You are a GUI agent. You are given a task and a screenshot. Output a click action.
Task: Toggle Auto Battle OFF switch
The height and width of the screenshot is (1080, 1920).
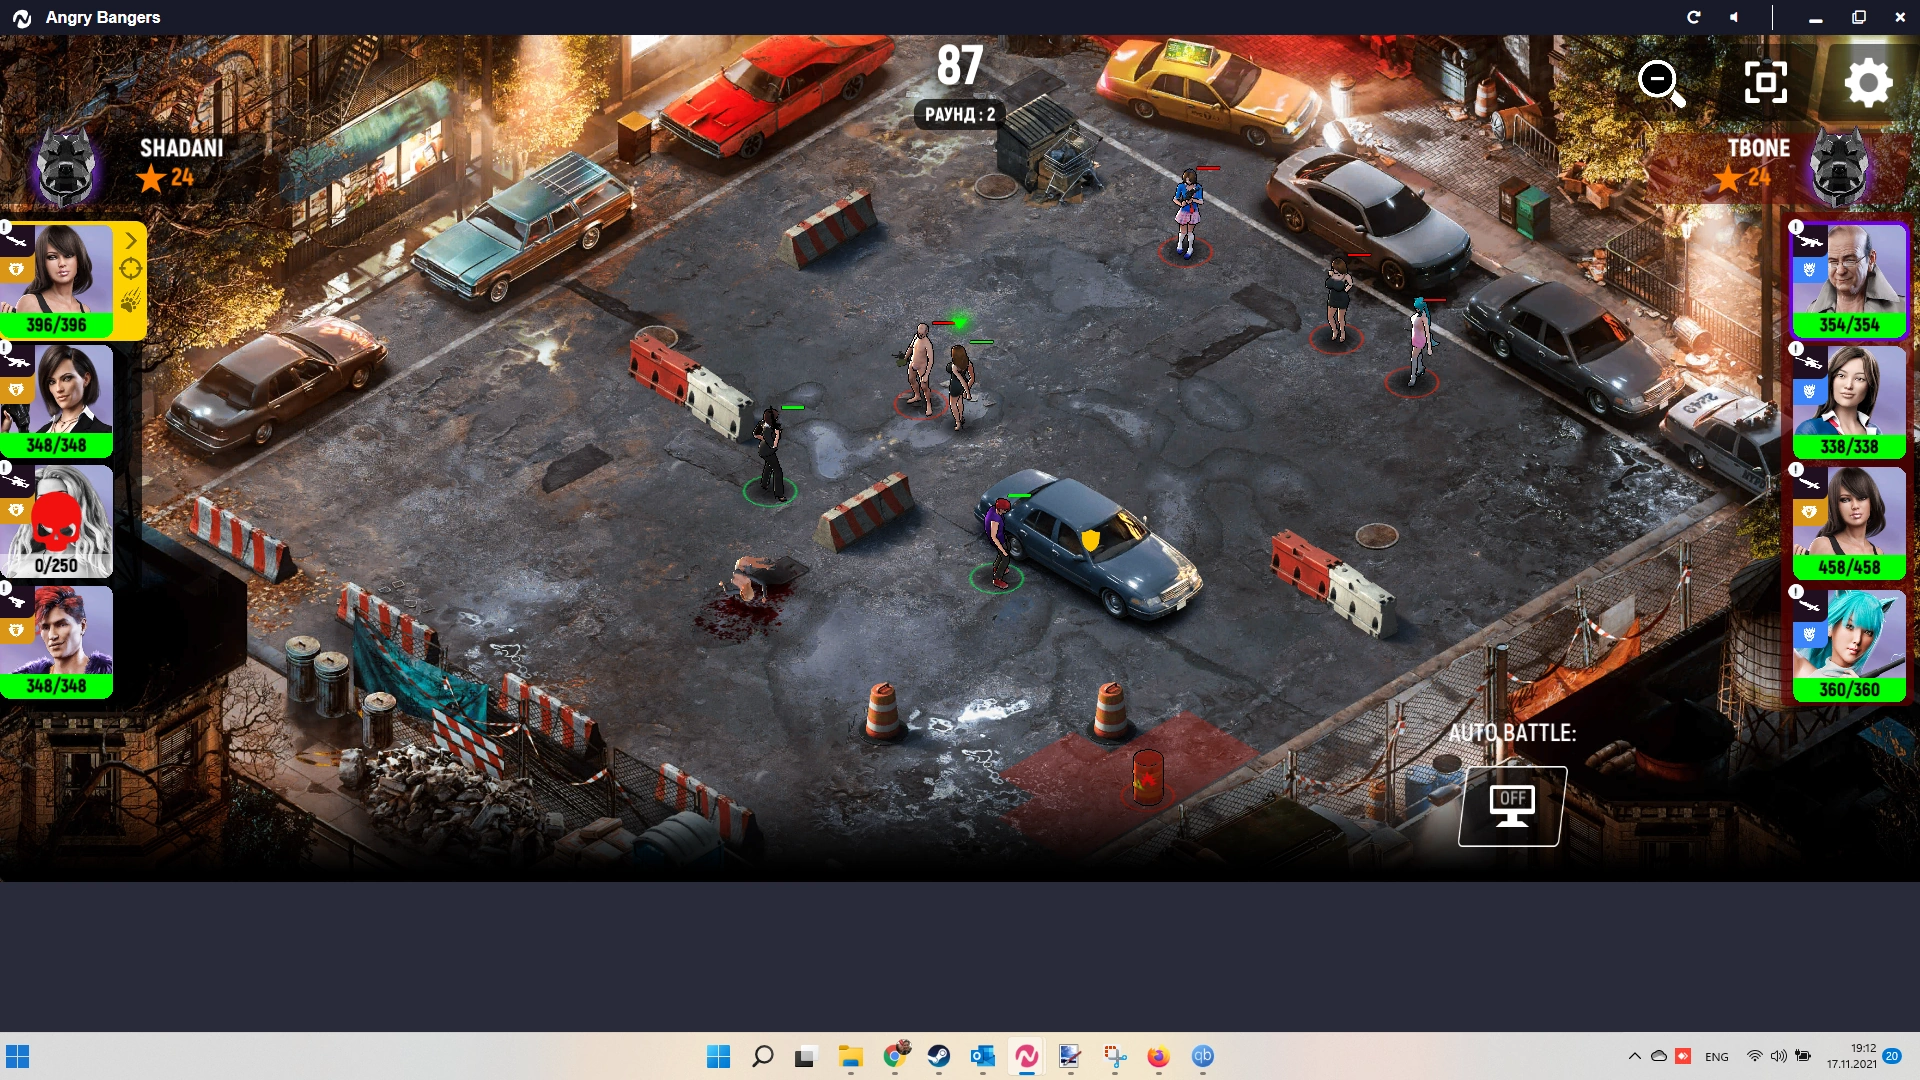click(x=1511, y=806)
